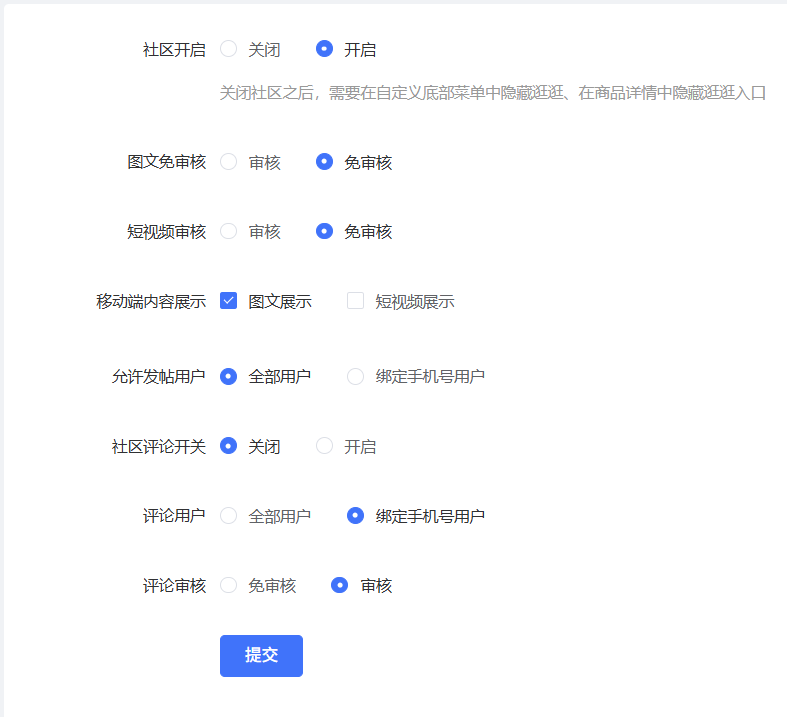Screen dimensions: 787x717
Task: Set 短视频审核 to 免审核
Action: (x=324, y=231)
